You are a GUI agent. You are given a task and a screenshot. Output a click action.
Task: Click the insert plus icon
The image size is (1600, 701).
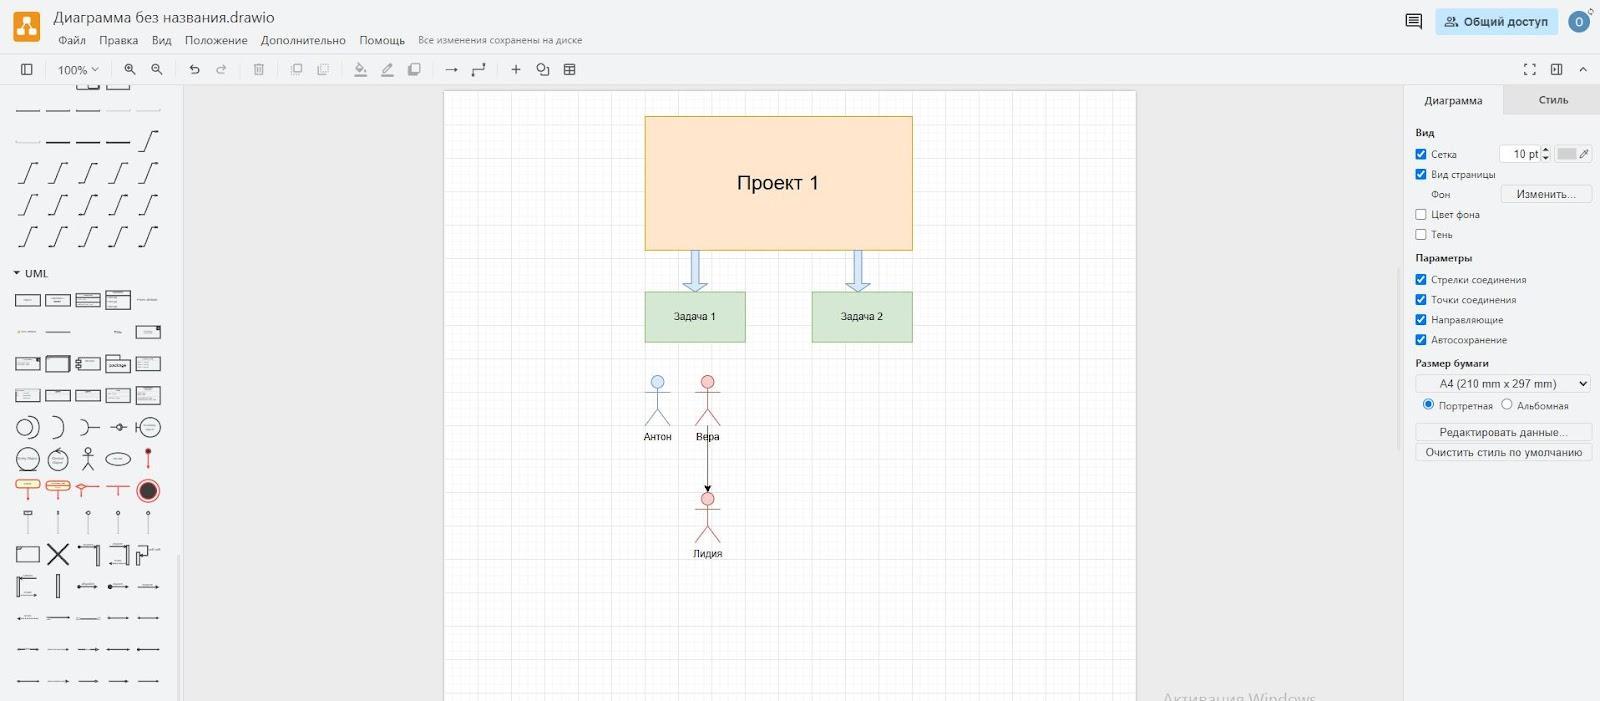516,69
